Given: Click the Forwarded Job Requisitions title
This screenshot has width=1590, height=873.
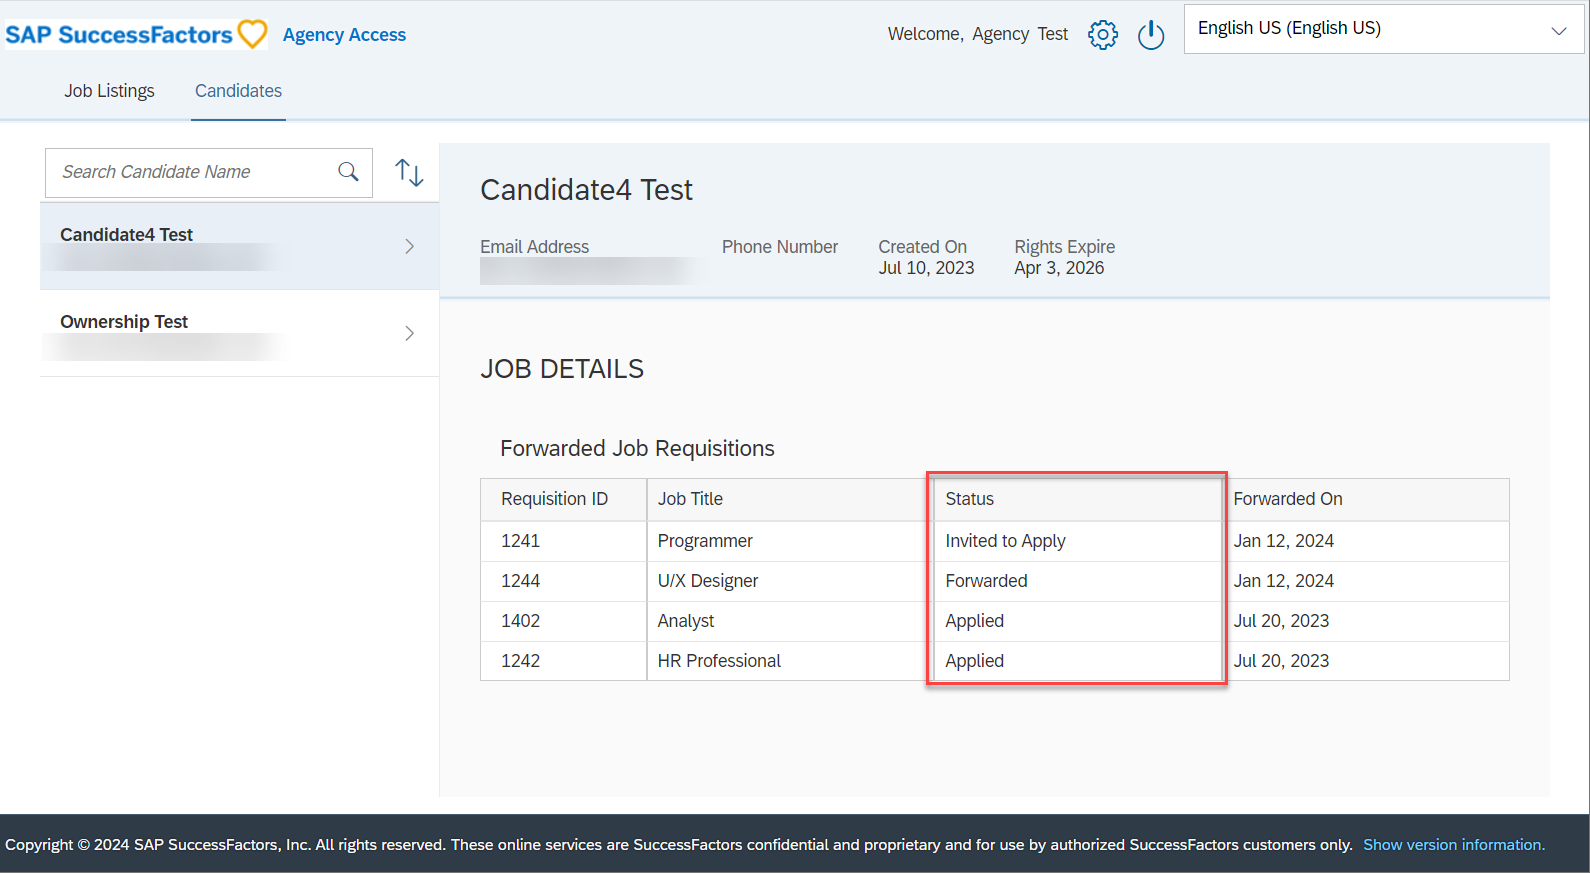Looking at the screenshot, I should coord(637,449).
